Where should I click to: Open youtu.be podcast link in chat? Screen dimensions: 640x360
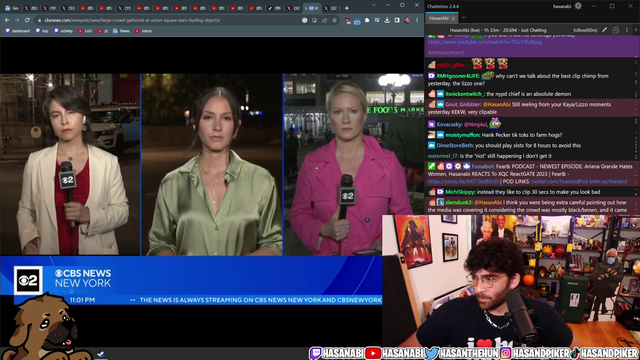tap(463, 181)
